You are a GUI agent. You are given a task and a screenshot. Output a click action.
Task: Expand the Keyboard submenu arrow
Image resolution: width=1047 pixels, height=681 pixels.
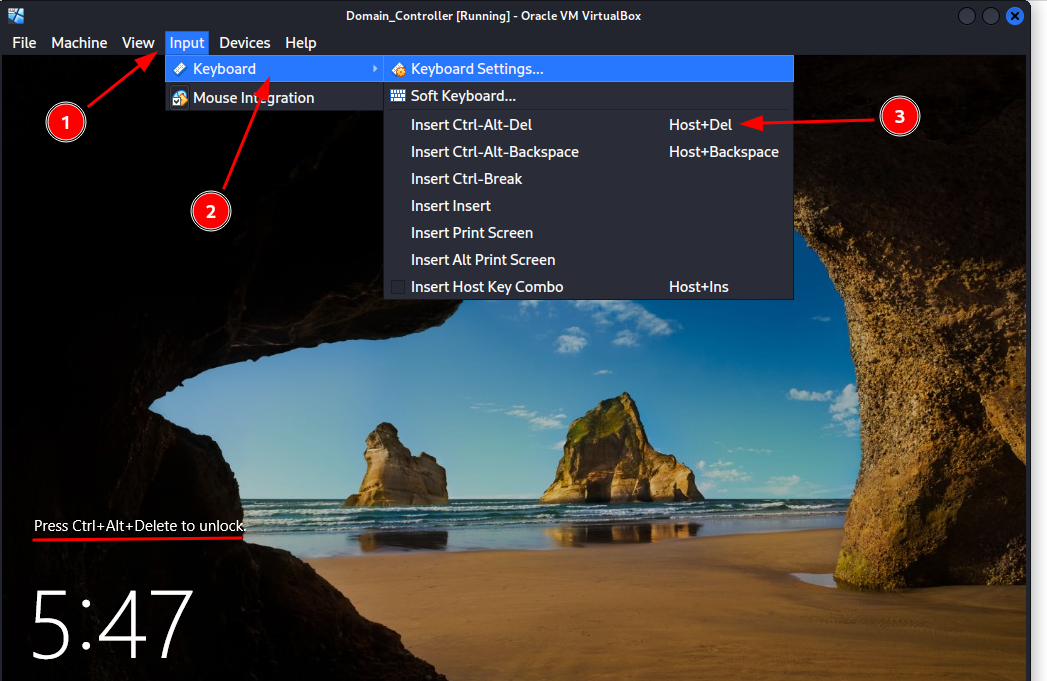[375, 69]
